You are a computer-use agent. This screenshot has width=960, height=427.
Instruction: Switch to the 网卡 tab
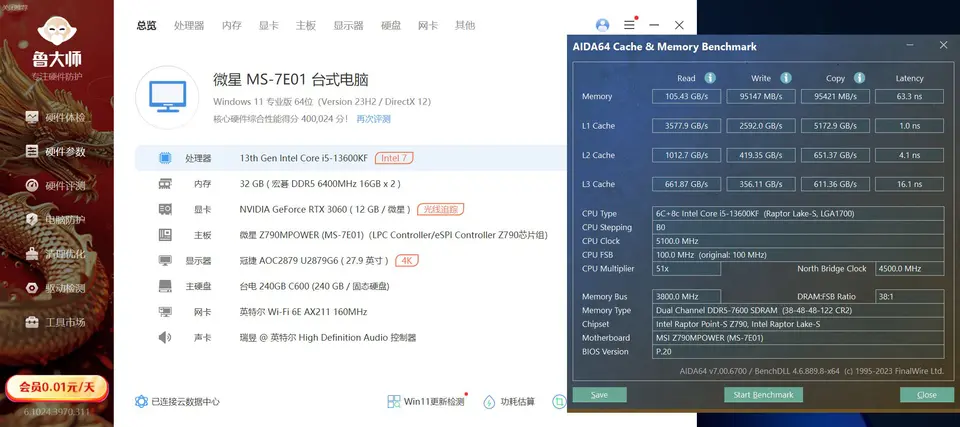pyautogui.click(x=428, y=25)
